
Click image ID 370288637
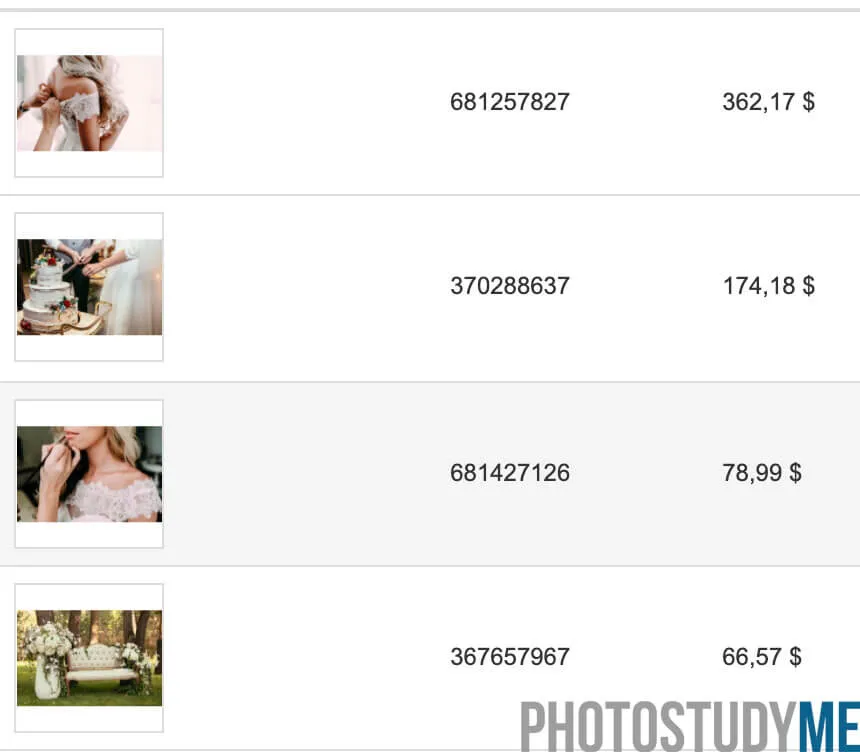pyautogui.click(x=510, y=286)
